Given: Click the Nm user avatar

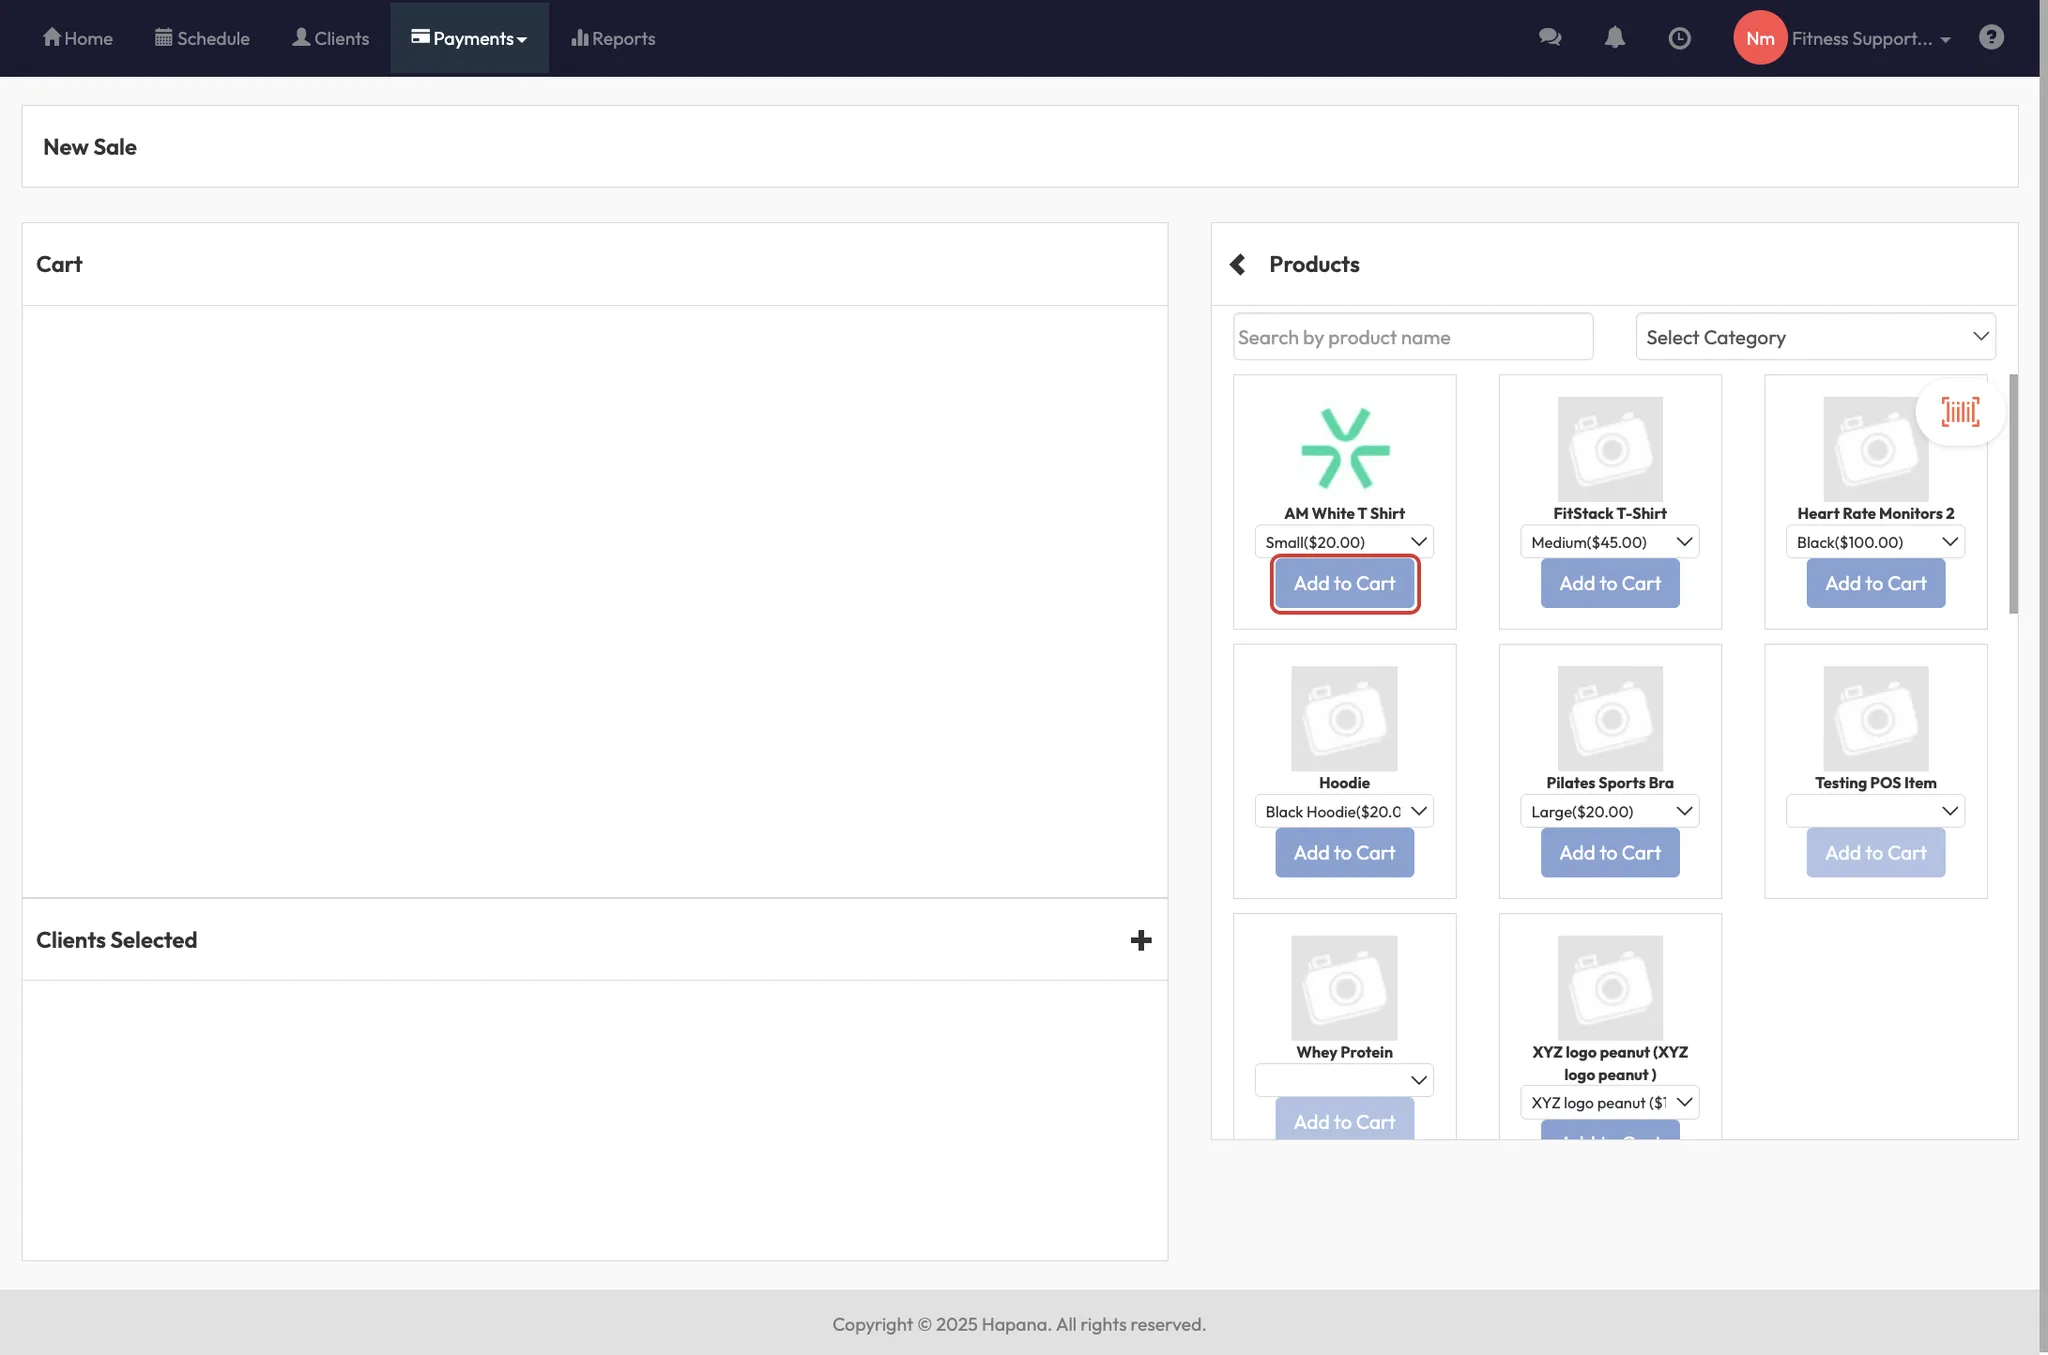Looking at the screenshot, I should click(x=1759, y=38).
